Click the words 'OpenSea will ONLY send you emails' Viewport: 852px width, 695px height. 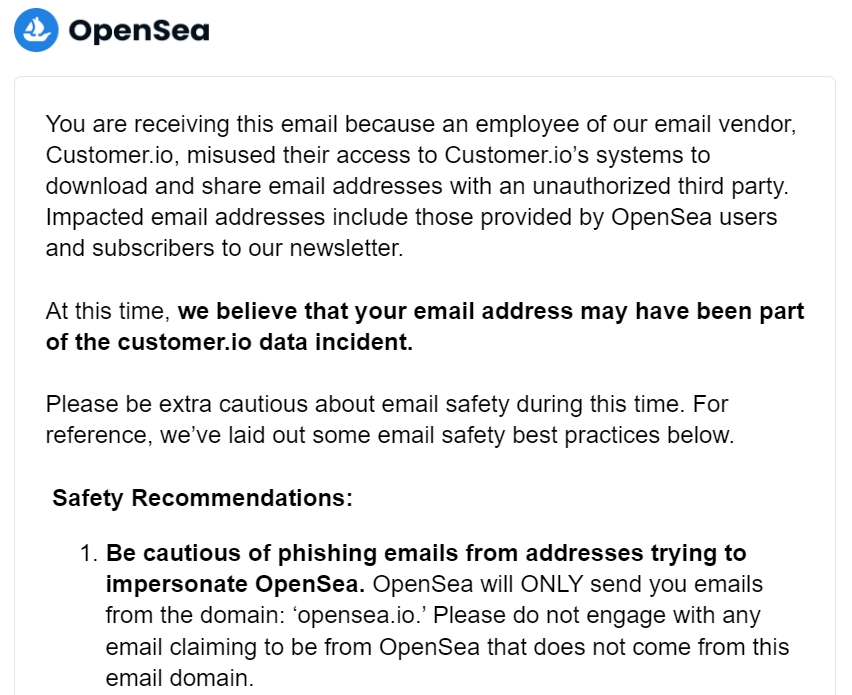tap(568, 584)
